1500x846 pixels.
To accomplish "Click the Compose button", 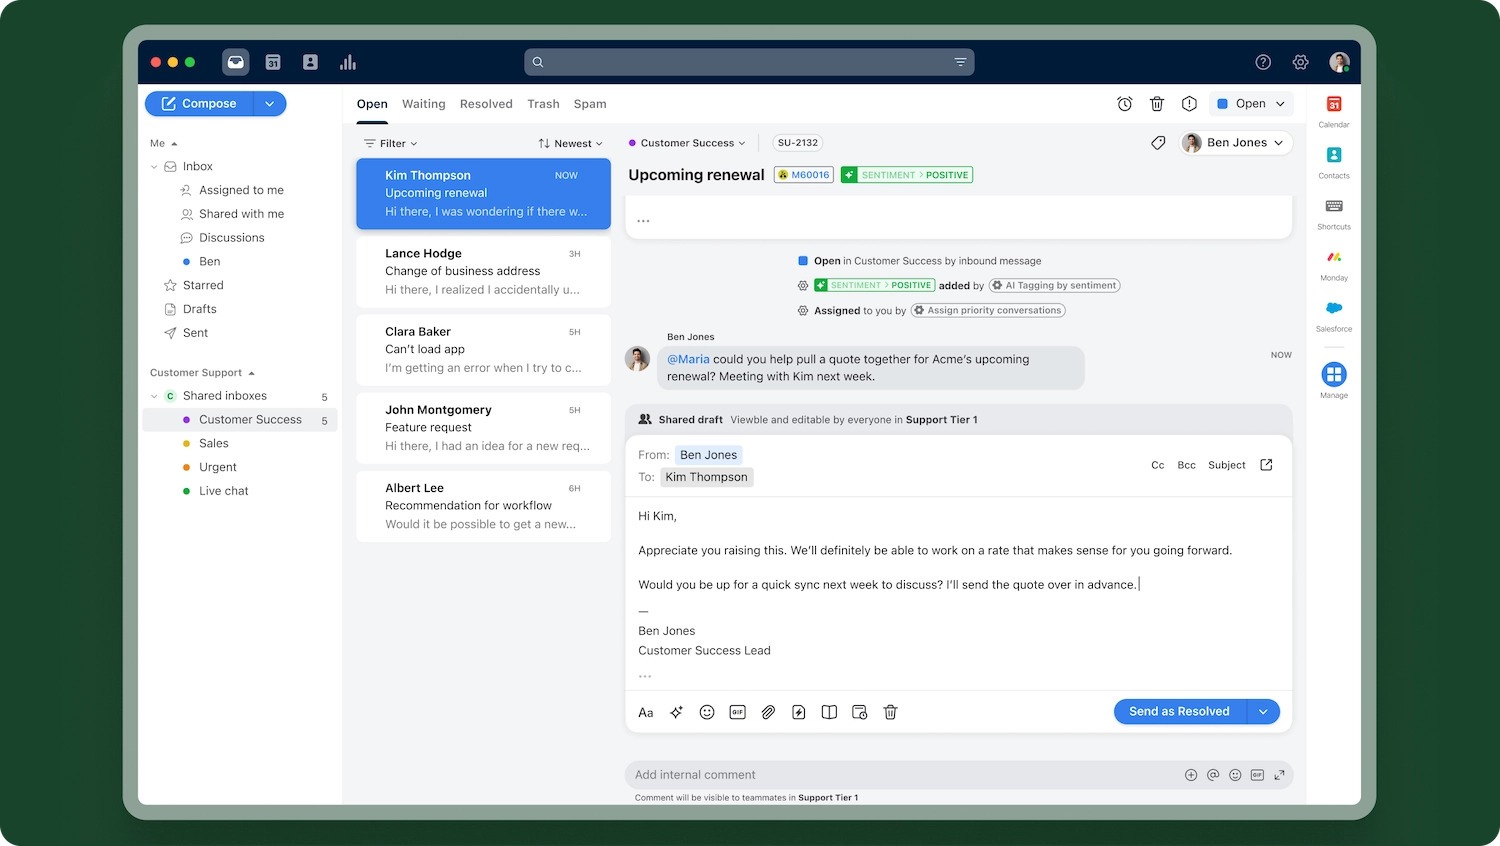I will (199, 104).
